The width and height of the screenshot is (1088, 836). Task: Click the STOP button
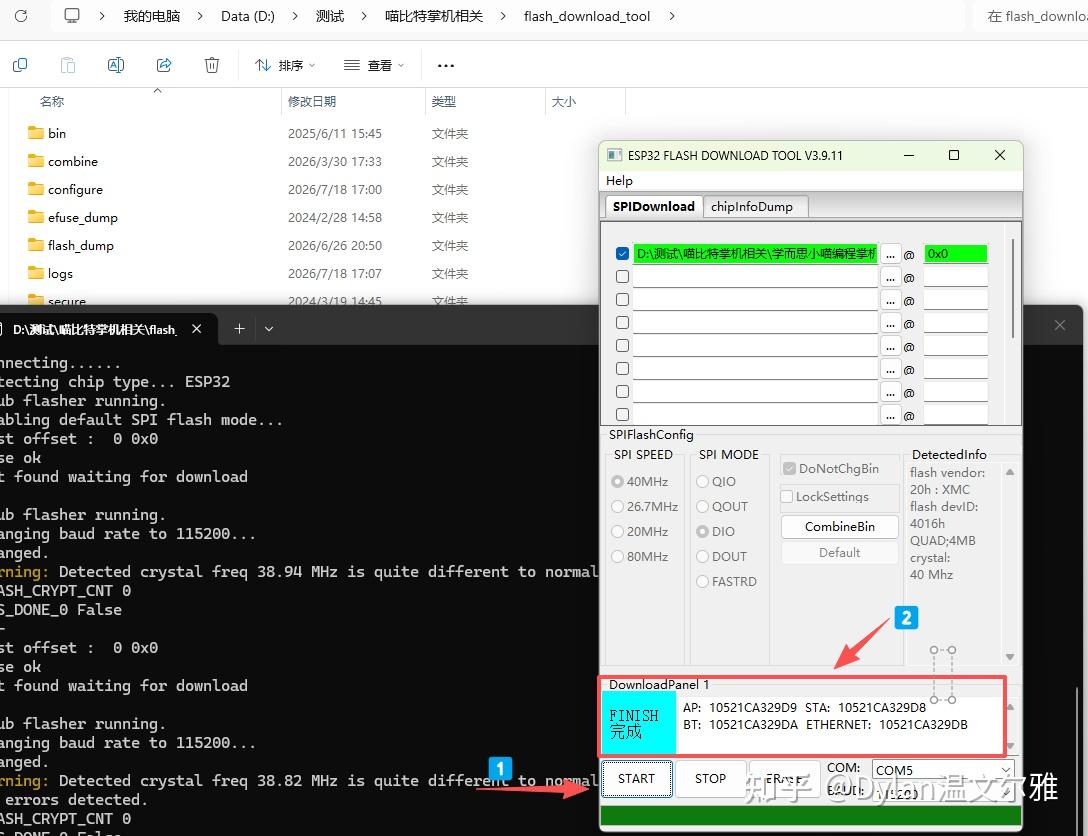(711, 778)
